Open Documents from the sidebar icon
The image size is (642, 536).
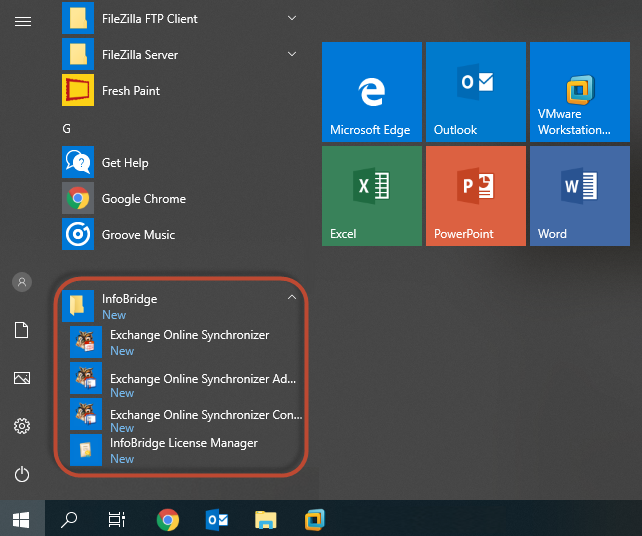pos(22,330)
